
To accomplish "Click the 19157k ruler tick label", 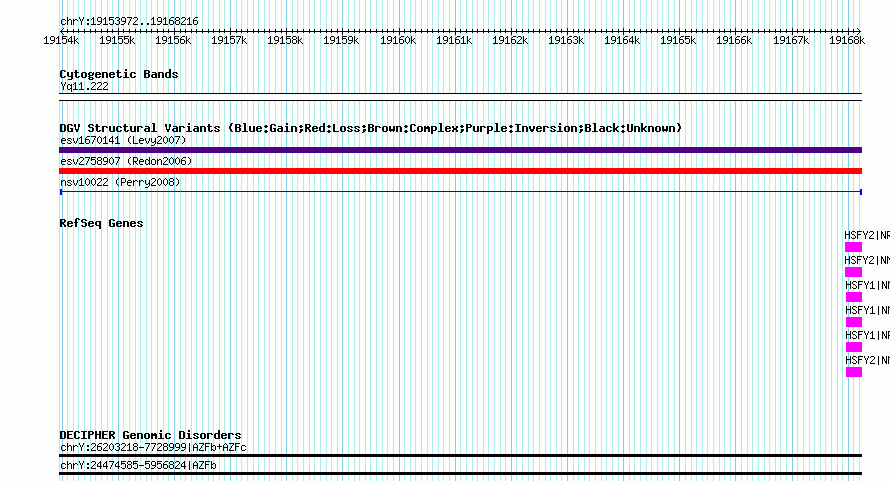I will 229,40.
